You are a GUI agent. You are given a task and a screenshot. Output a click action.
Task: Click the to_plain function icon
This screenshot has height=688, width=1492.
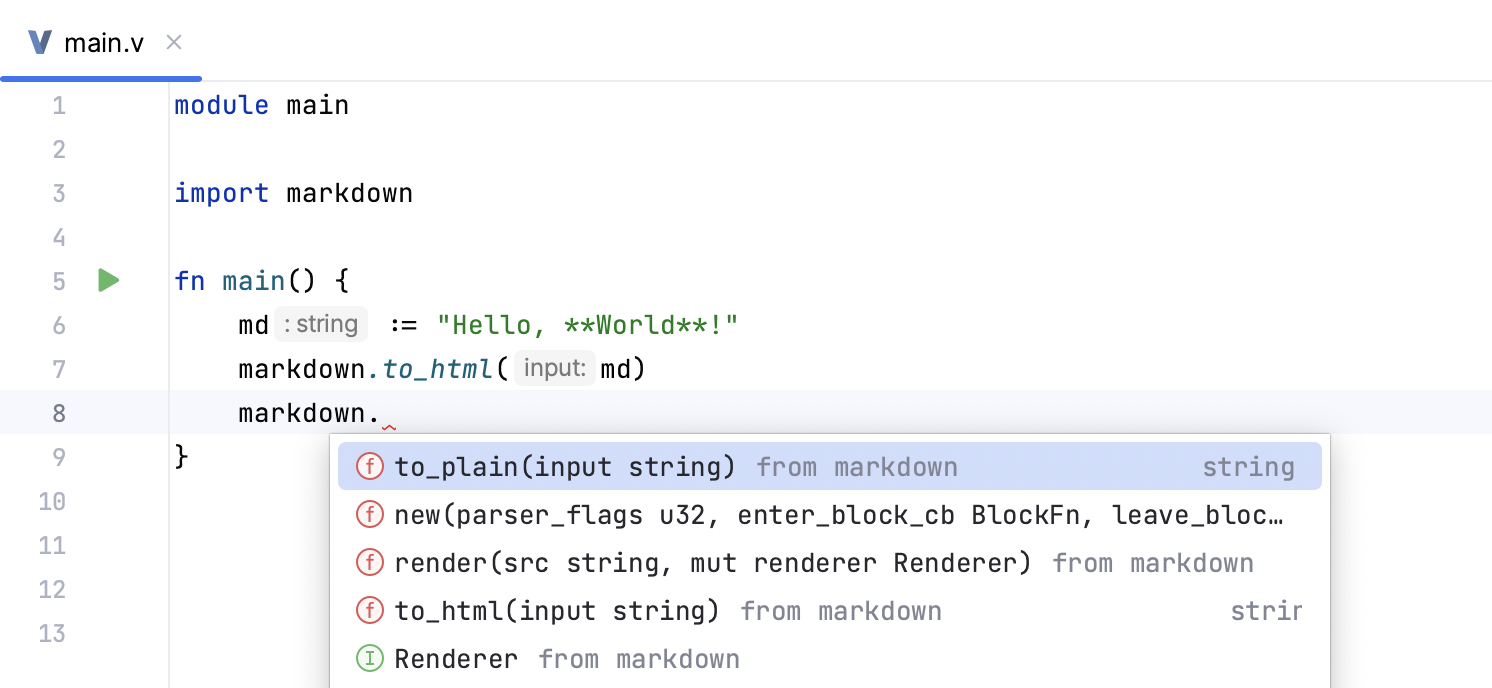coord(370,467)
